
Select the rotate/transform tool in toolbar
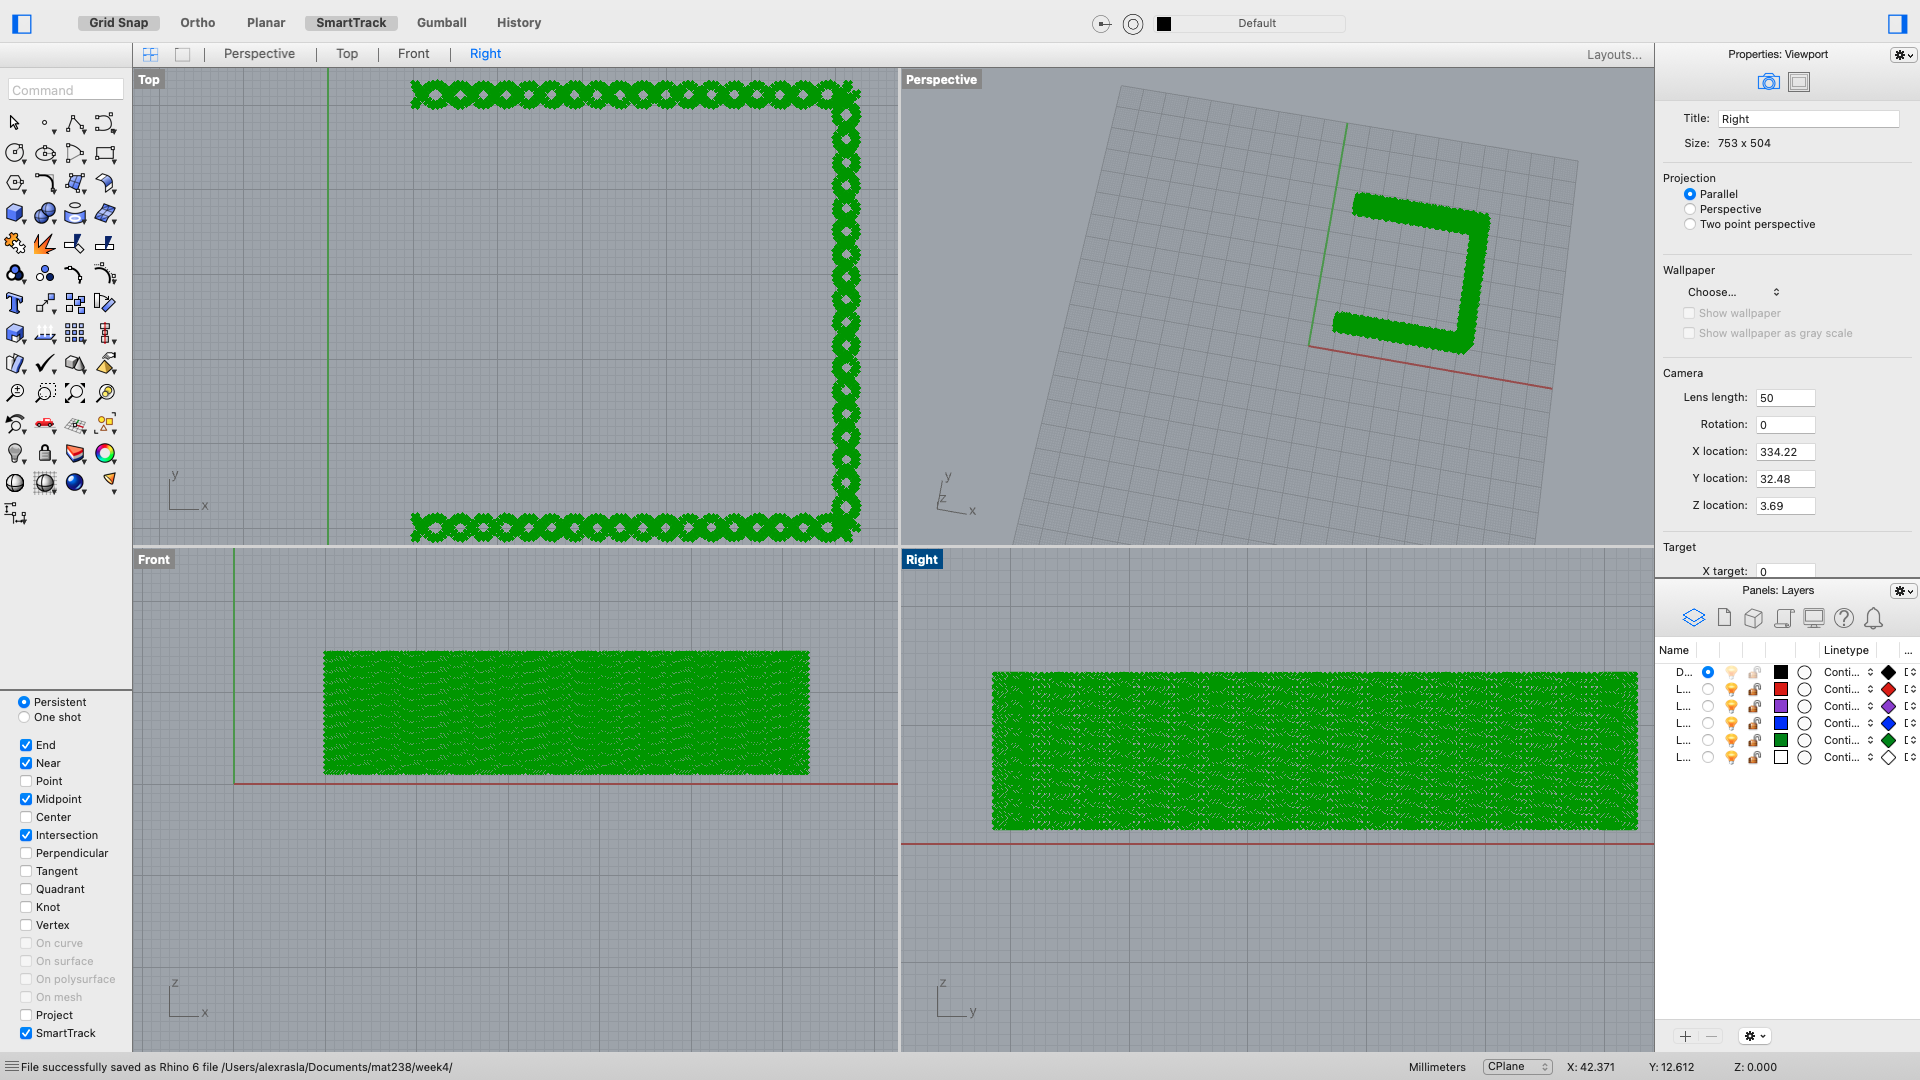tap(105, 303)
